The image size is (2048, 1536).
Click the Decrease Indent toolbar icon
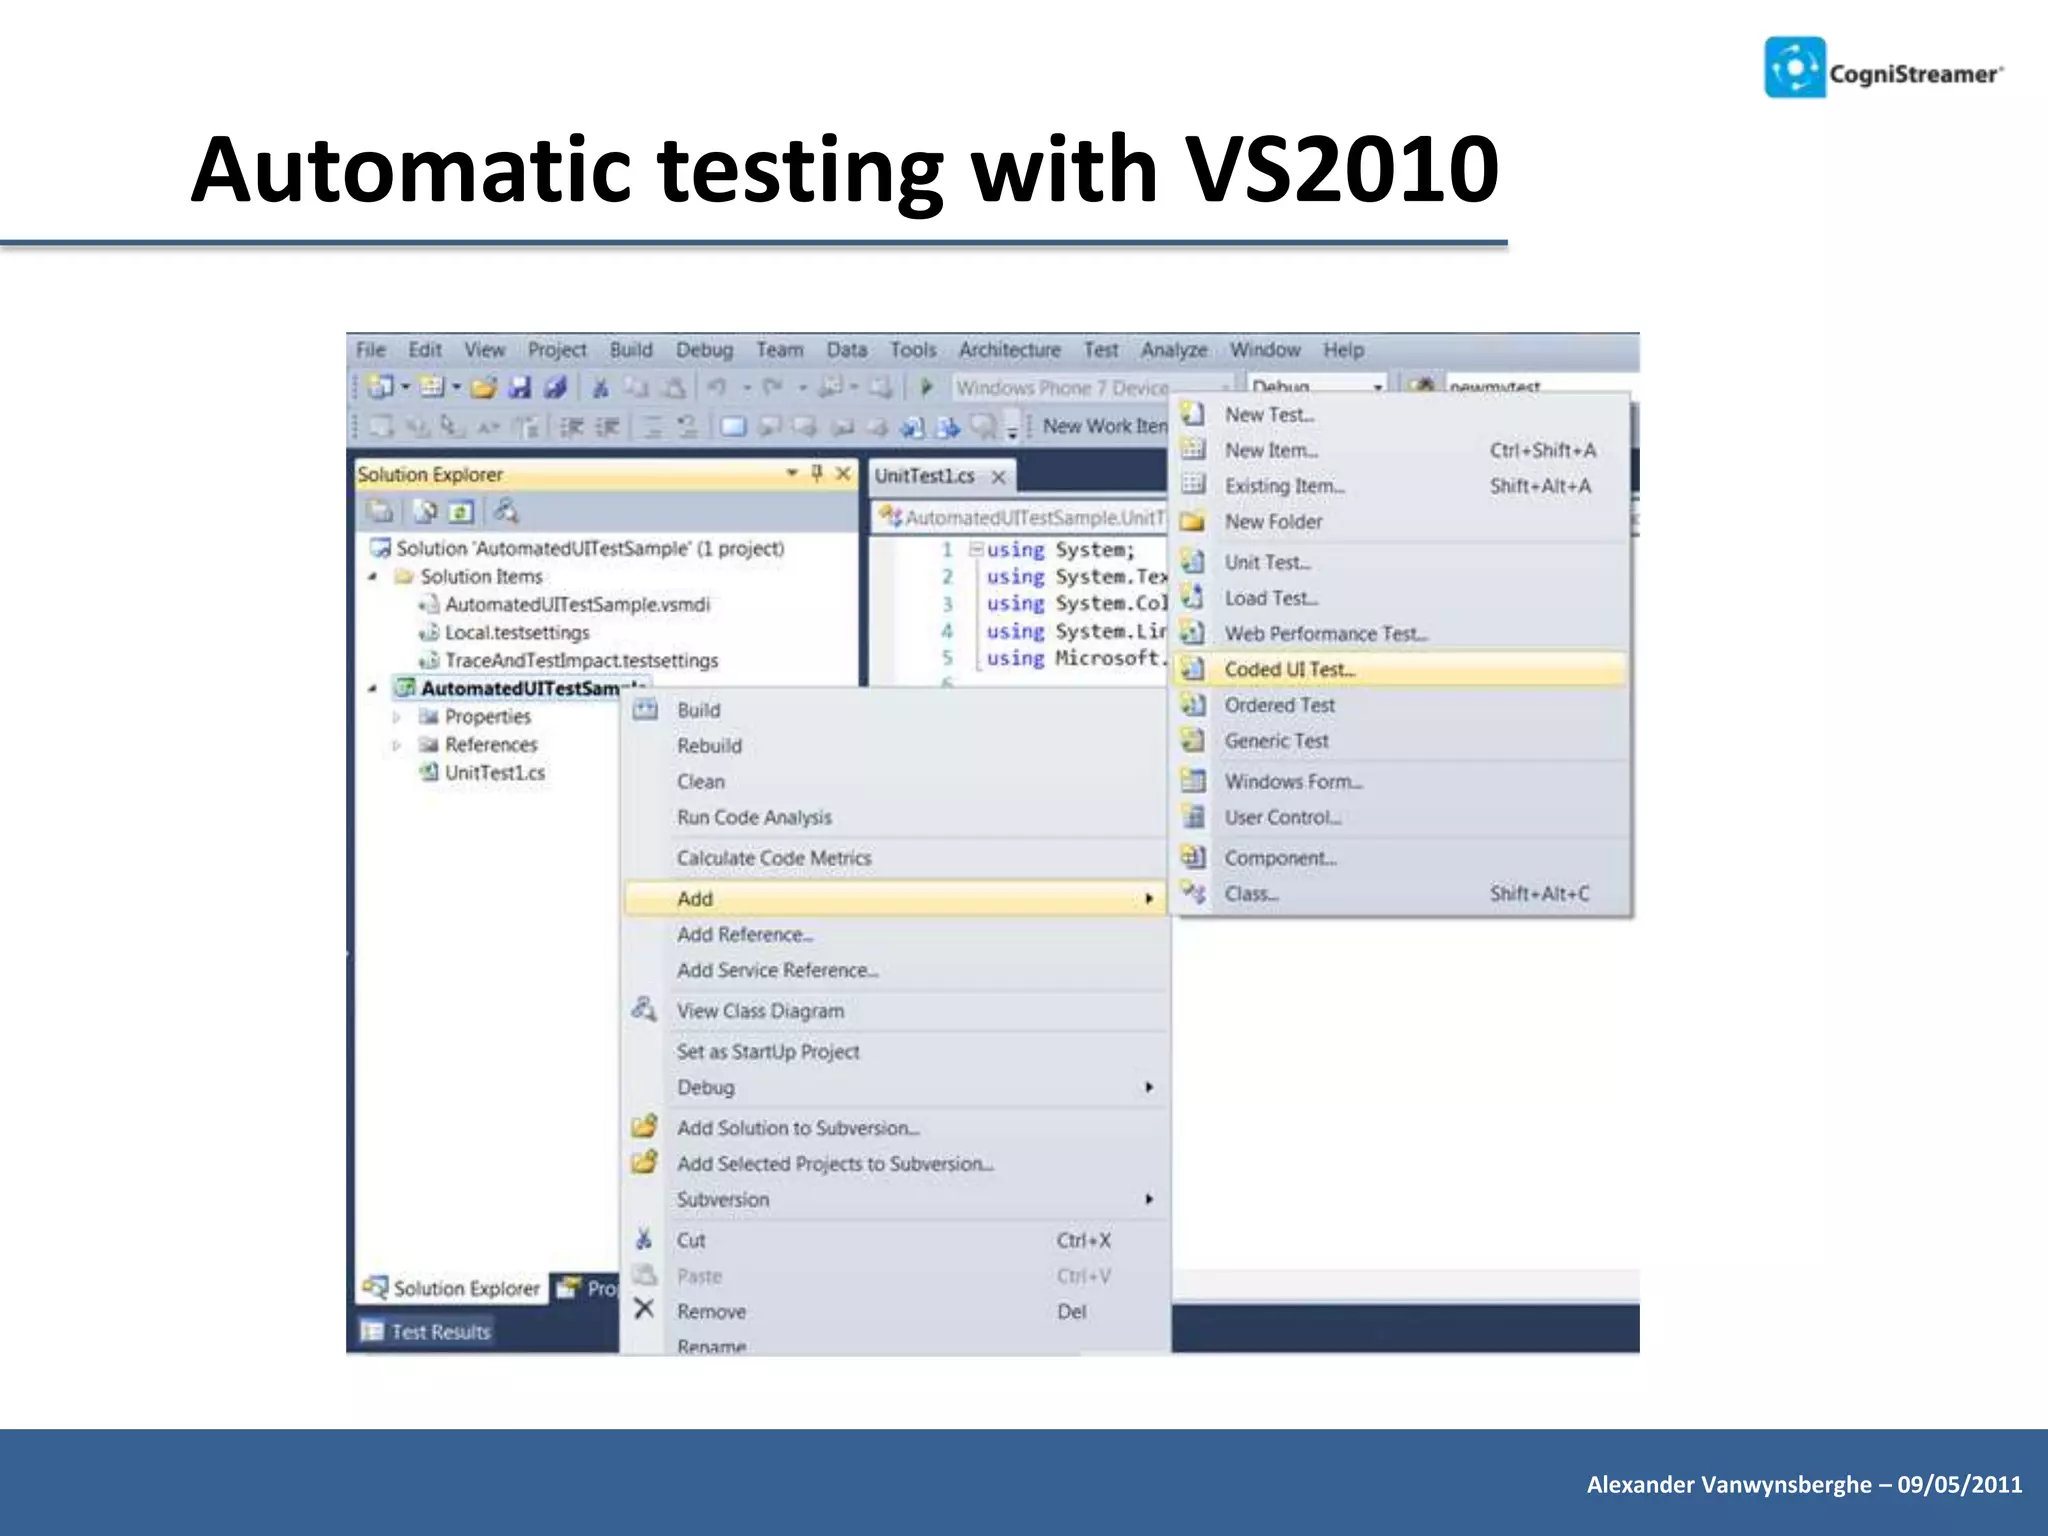571,427
